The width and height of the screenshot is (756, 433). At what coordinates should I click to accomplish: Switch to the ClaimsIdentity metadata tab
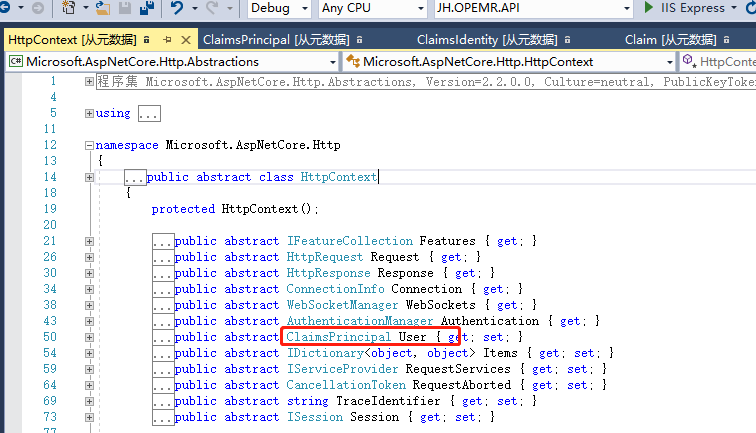coord(487,40)
